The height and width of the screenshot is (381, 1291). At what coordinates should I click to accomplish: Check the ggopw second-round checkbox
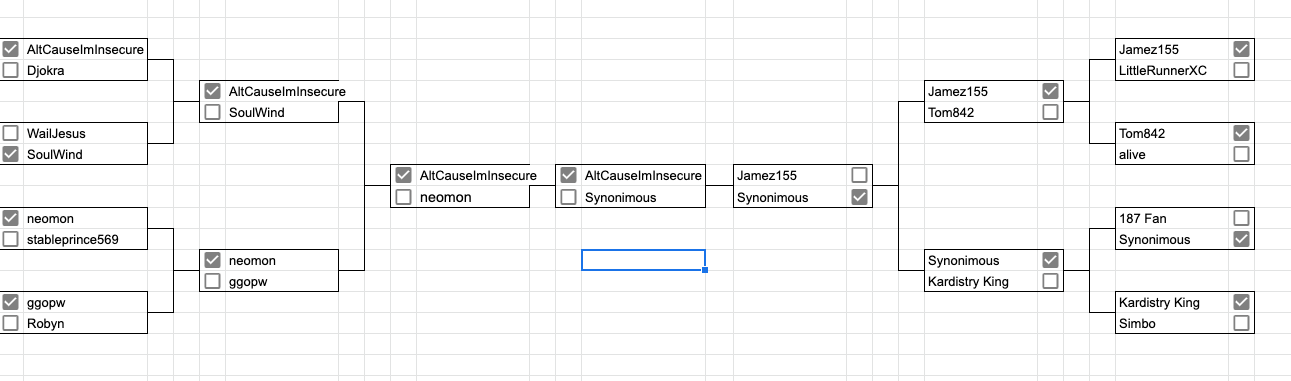[212, 281]
